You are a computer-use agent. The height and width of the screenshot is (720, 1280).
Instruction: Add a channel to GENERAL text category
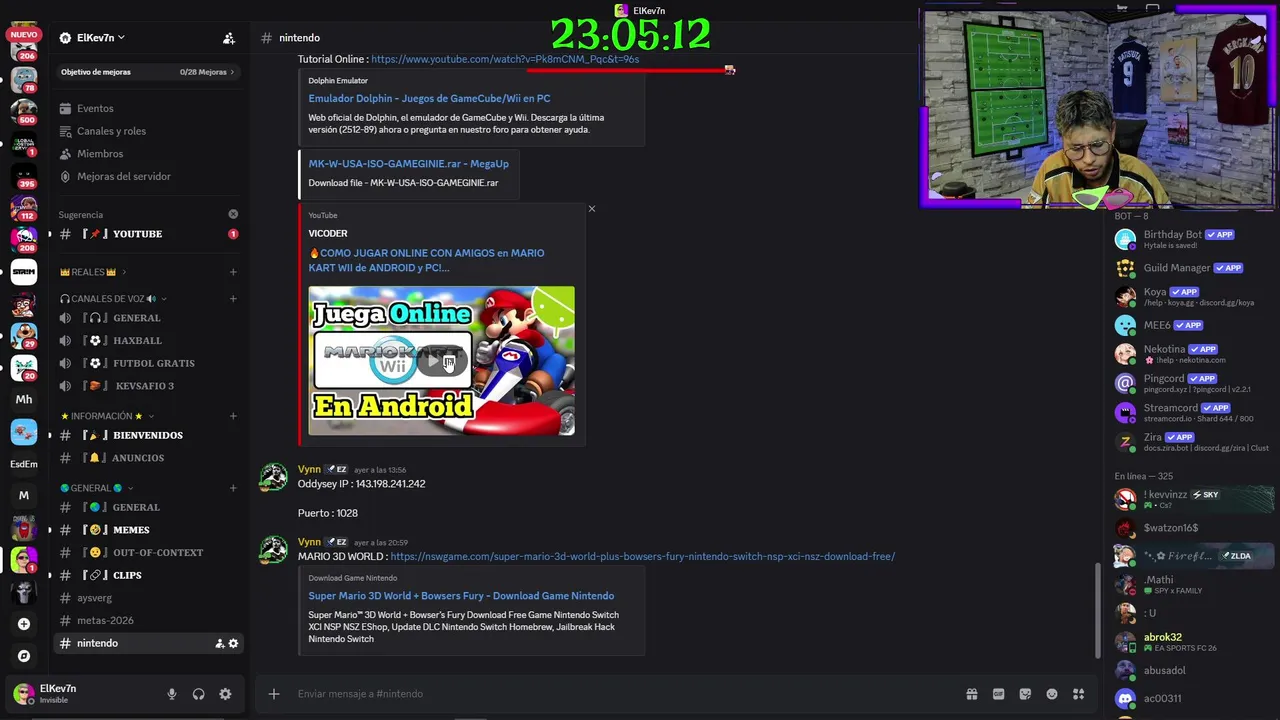(x=233, y=488)
